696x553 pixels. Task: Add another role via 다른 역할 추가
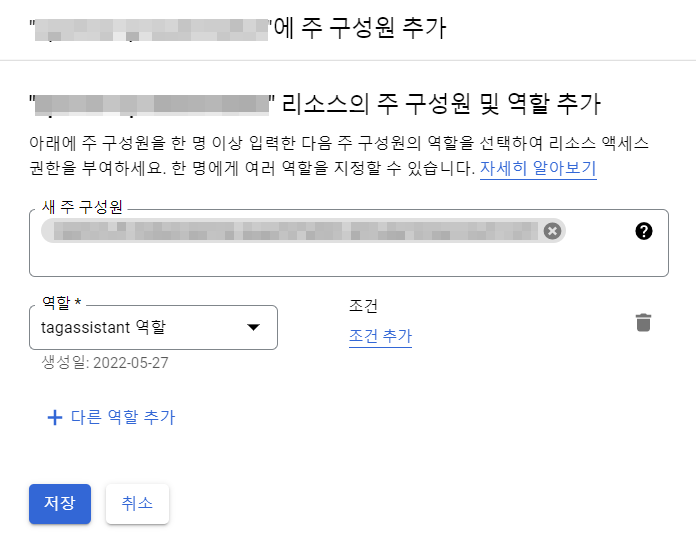[x=123, y=417]
